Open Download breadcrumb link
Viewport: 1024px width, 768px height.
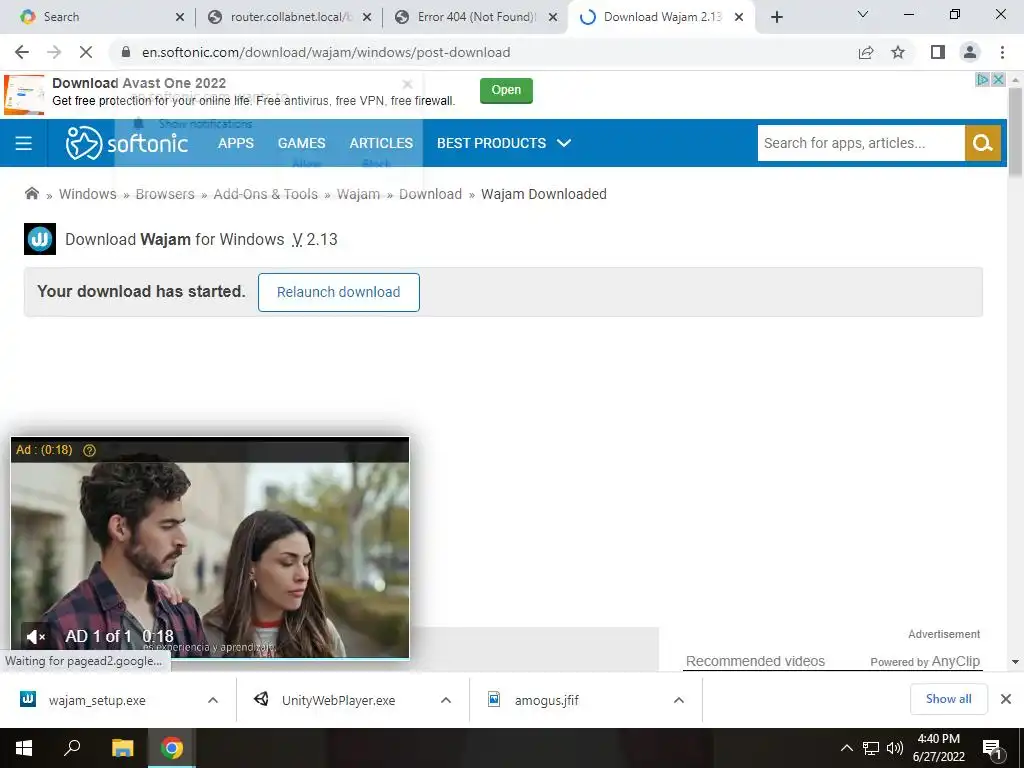(430, 194)
